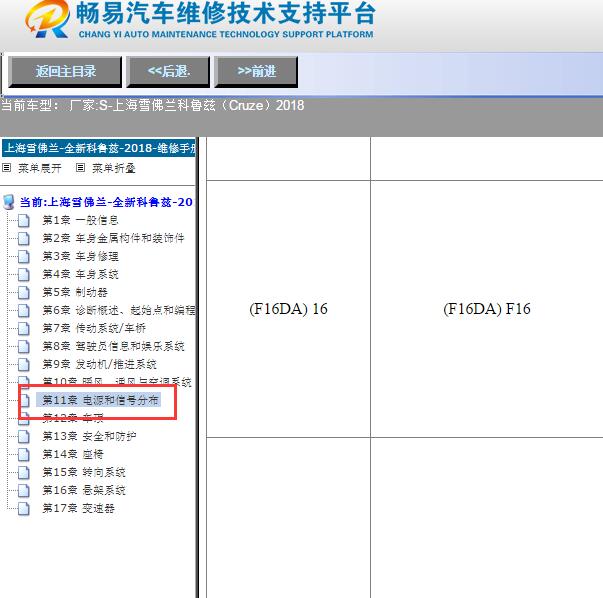This screenshot has height=598, width=603.
Task: Open 第14章 座椅
Action: pos(73,455)
